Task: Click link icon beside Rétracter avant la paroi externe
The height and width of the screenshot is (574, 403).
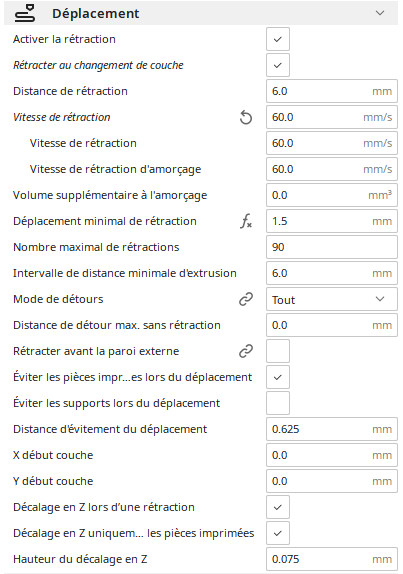Action: 246,351
